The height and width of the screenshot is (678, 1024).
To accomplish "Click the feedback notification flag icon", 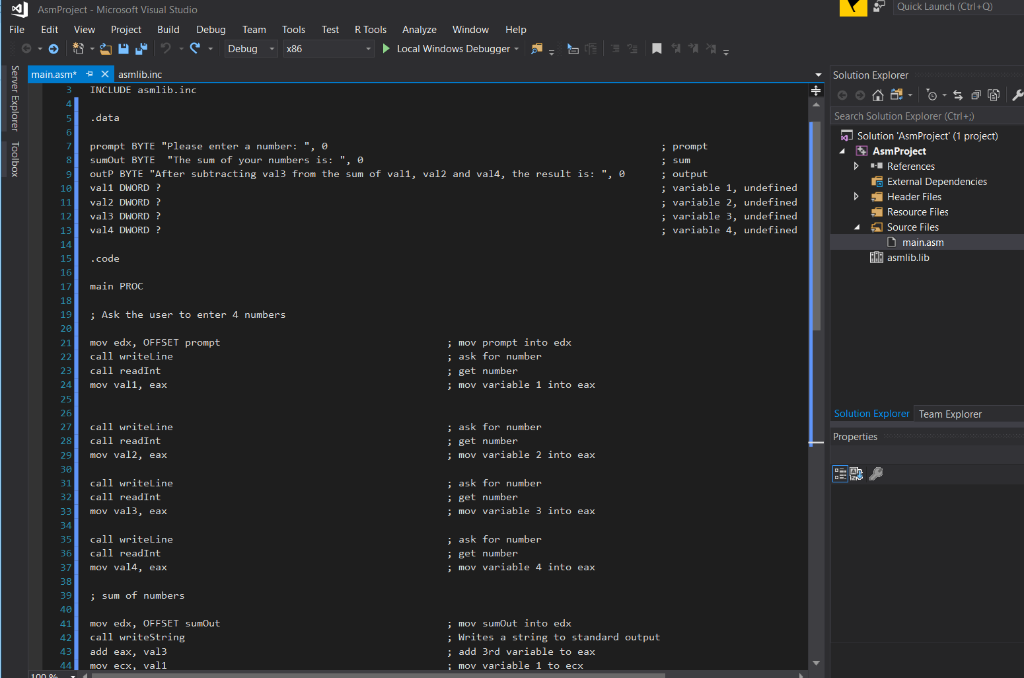I will (853, 7).
